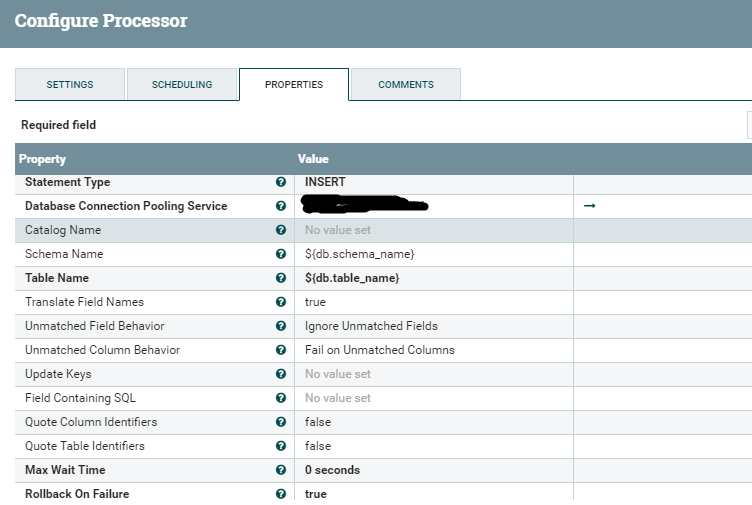This screenshot has height=505, width=752.
Task: Switch to the Scheduling tab
Action: click(x=182, y=85)
